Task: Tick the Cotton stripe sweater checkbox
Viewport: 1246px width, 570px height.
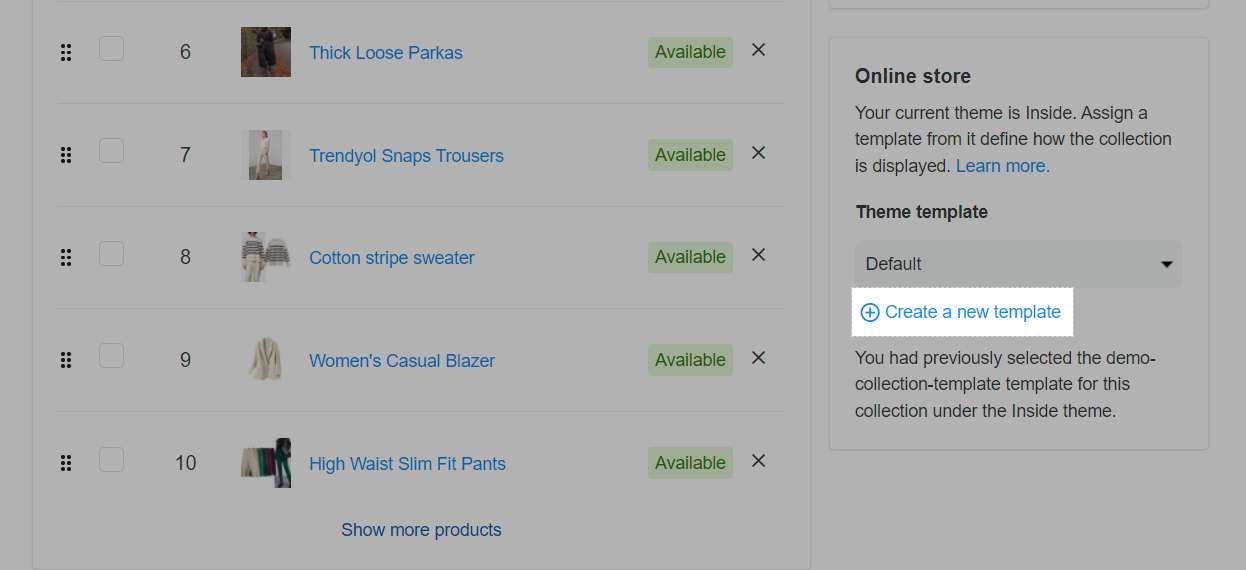Action: [x=111, y=253]
